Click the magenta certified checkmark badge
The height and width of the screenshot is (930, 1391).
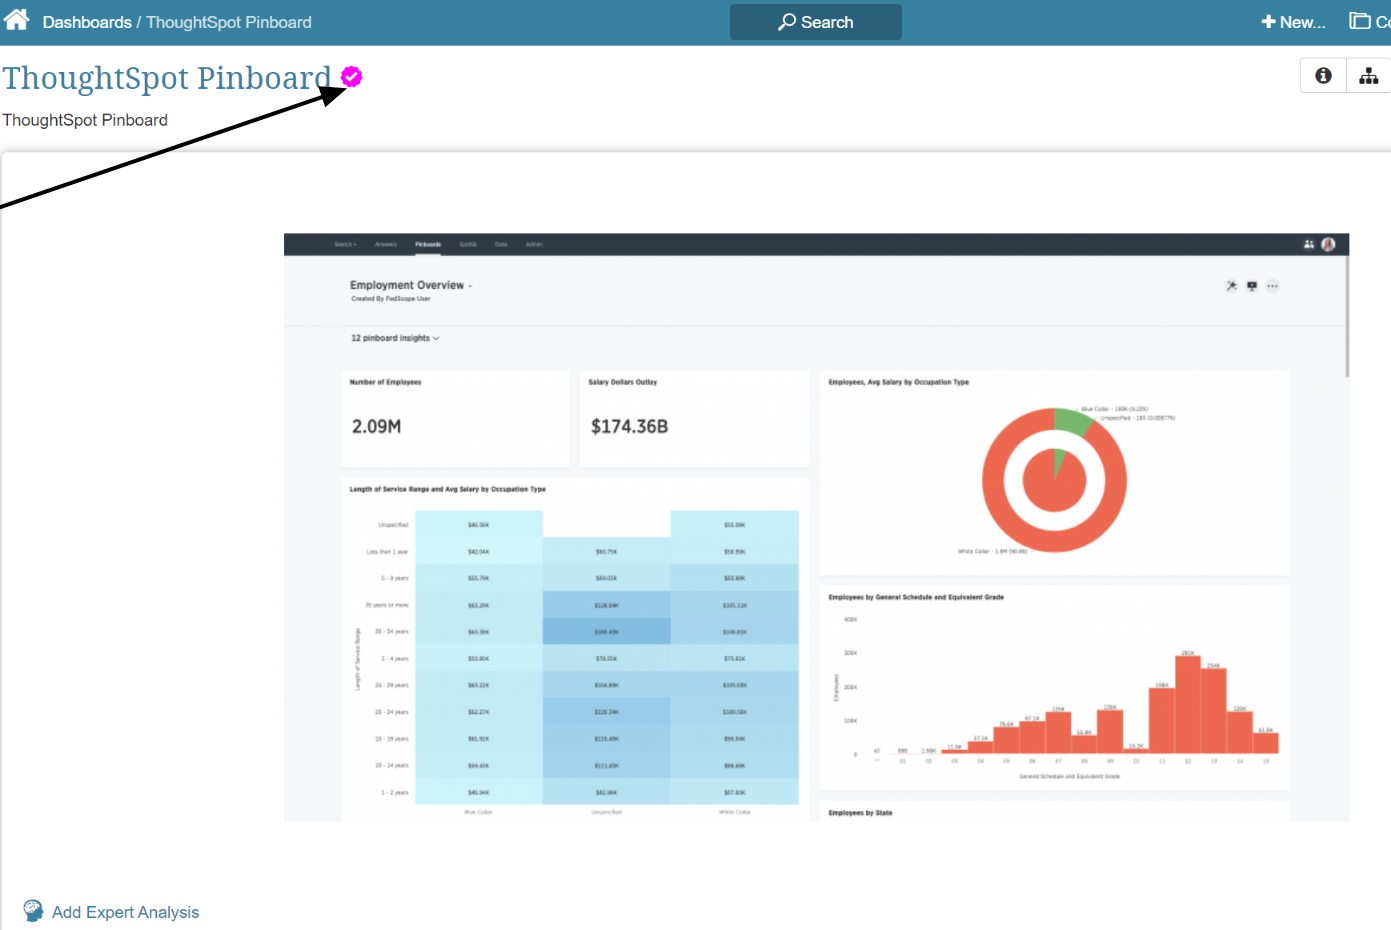[351, 77]
